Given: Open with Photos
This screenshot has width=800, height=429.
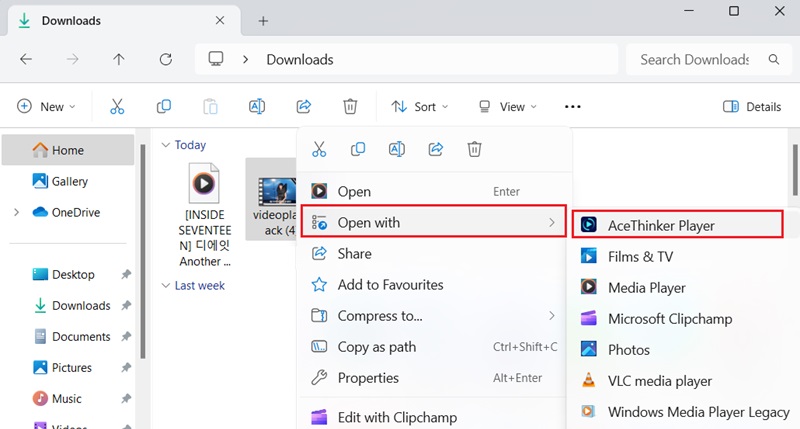Looking at the screenshot, I should tap(684, 350).
